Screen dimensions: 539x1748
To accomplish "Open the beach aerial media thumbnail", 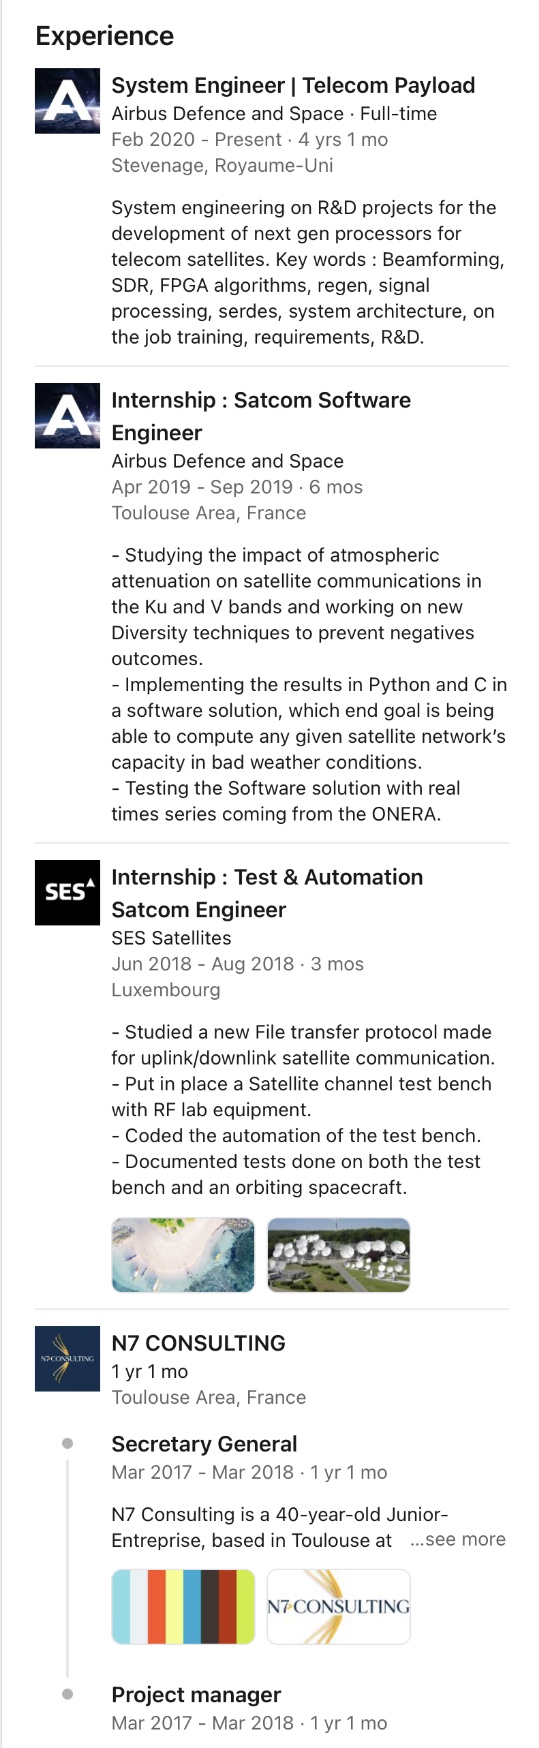I will click(x=183, y=1255).
